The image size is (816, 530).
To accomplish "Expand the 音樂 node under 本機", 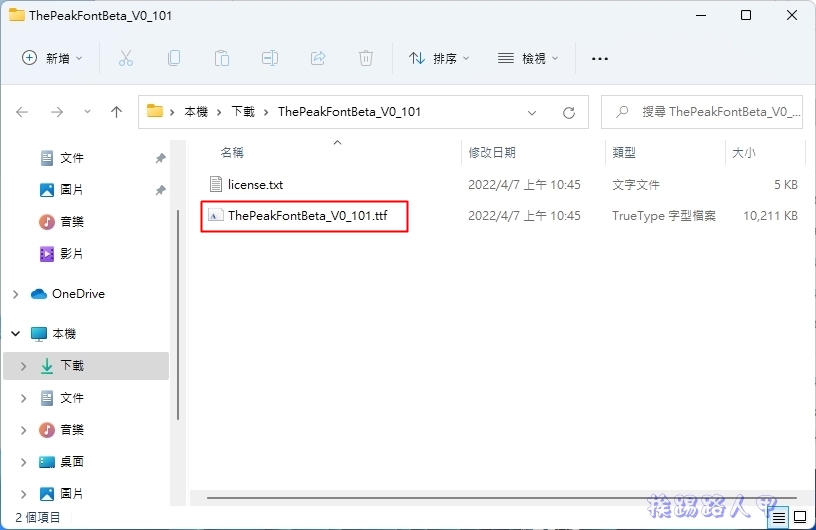I will pos(23,430).
